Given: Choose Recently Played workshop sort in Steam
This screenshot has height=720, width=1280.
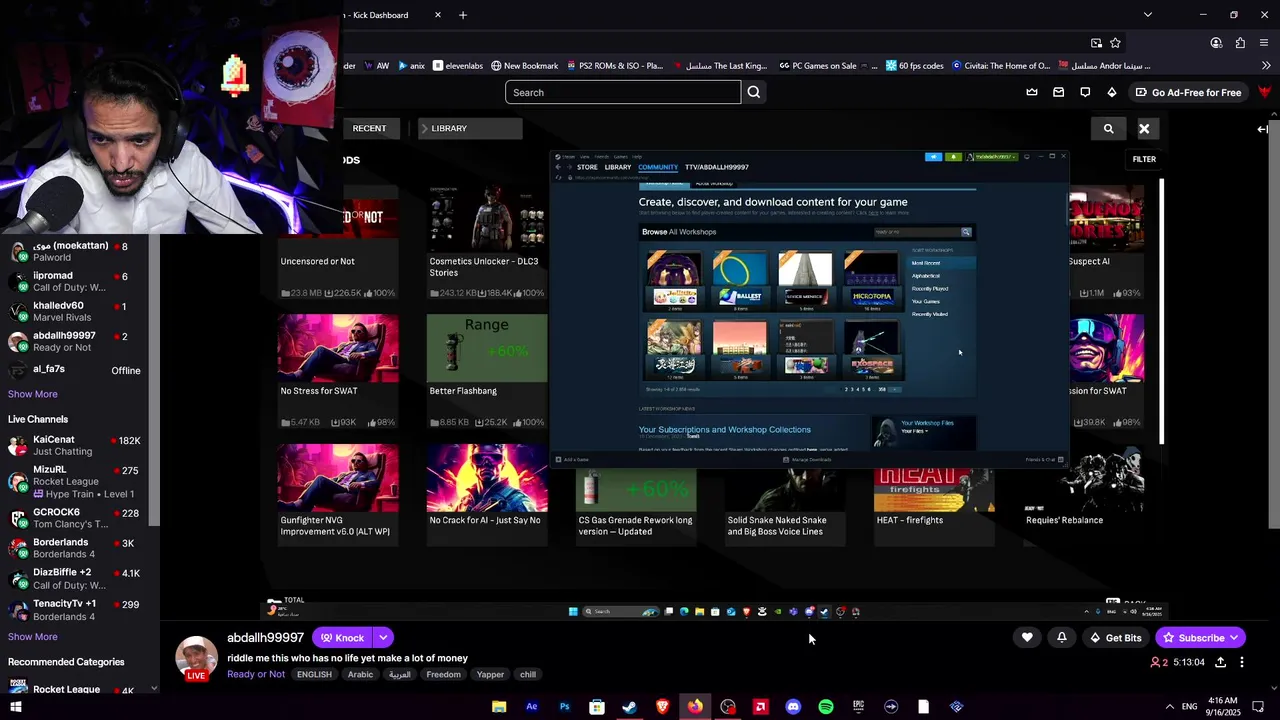Looking at the screenshot, I should (930, 289).
